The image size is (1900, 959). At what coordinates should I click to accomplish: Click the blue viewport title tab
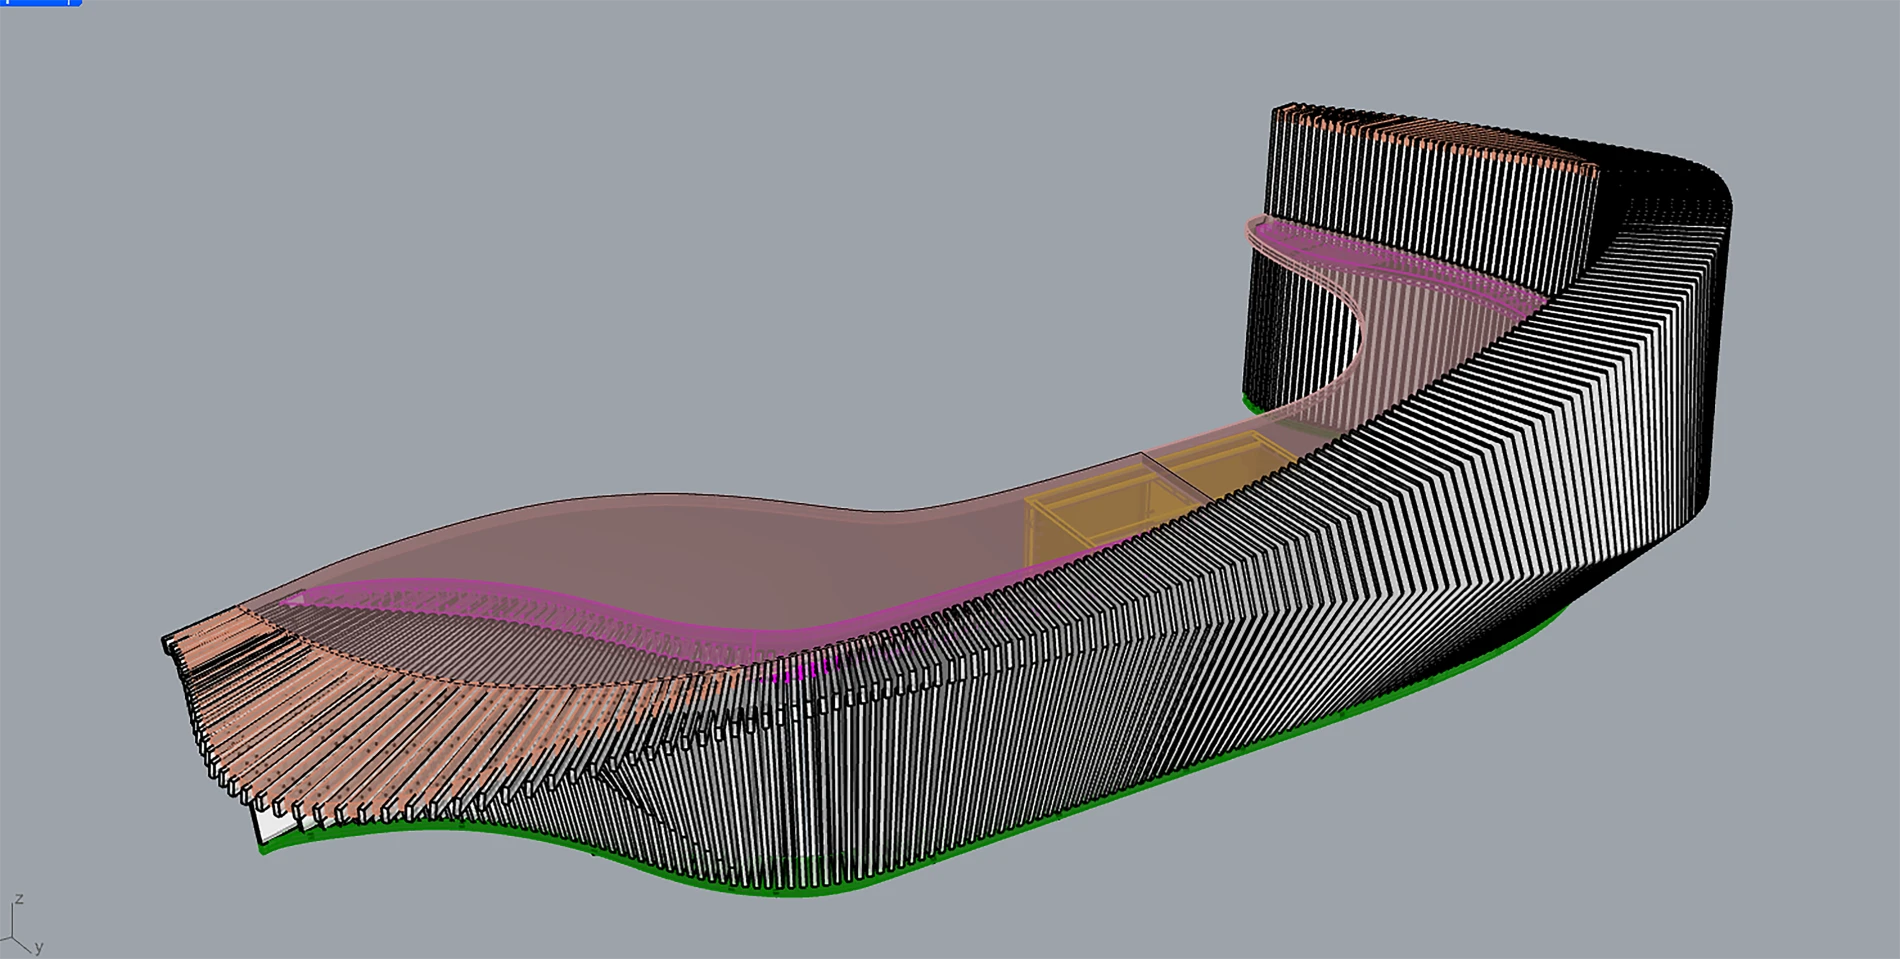click(40, 3)
